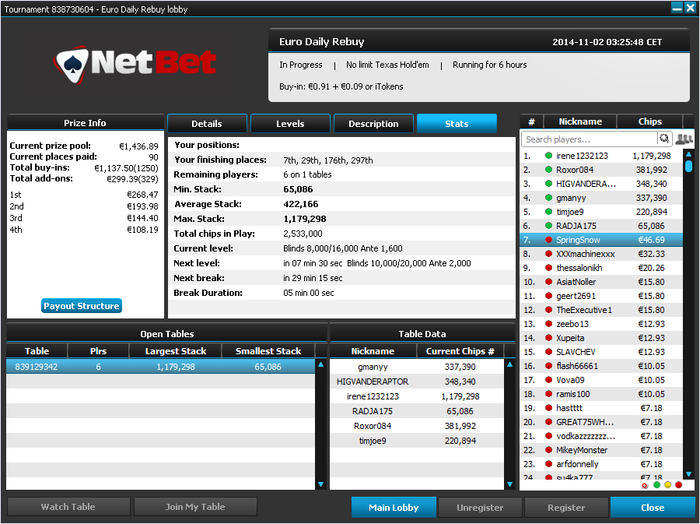Click the Join My Table button

click(x=195, y=507)
